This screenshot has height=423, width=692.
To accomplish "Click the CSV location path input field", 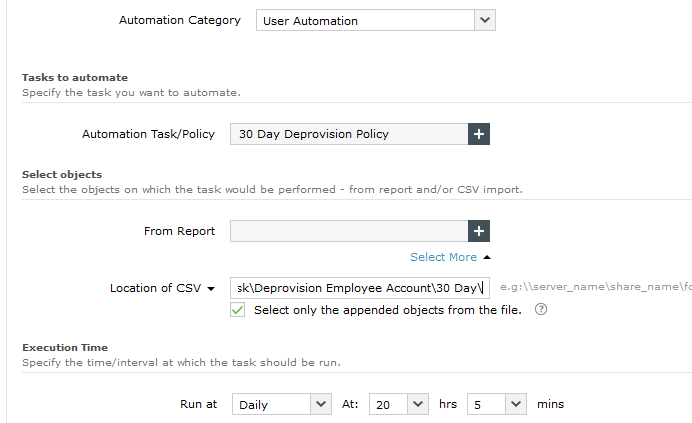I will (x=359, y=288).
